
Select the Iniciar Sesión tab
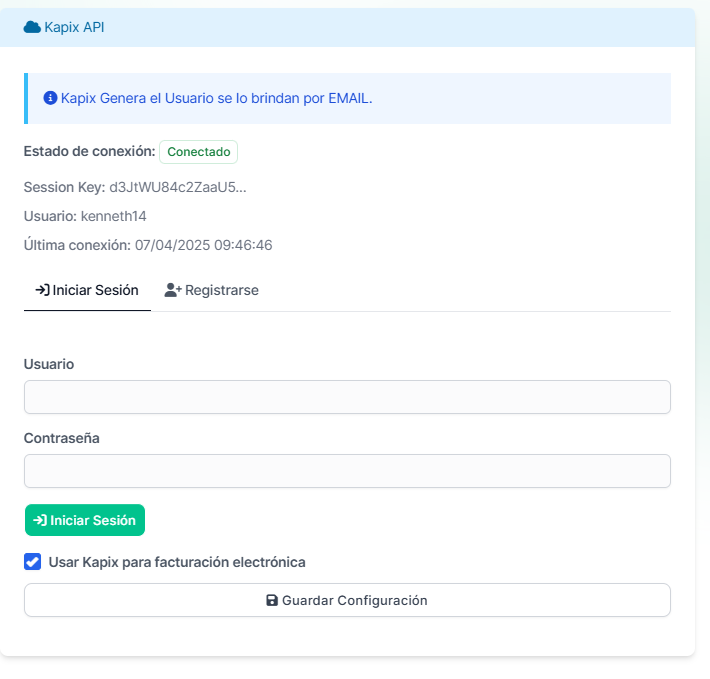click(x=87, y=290)
